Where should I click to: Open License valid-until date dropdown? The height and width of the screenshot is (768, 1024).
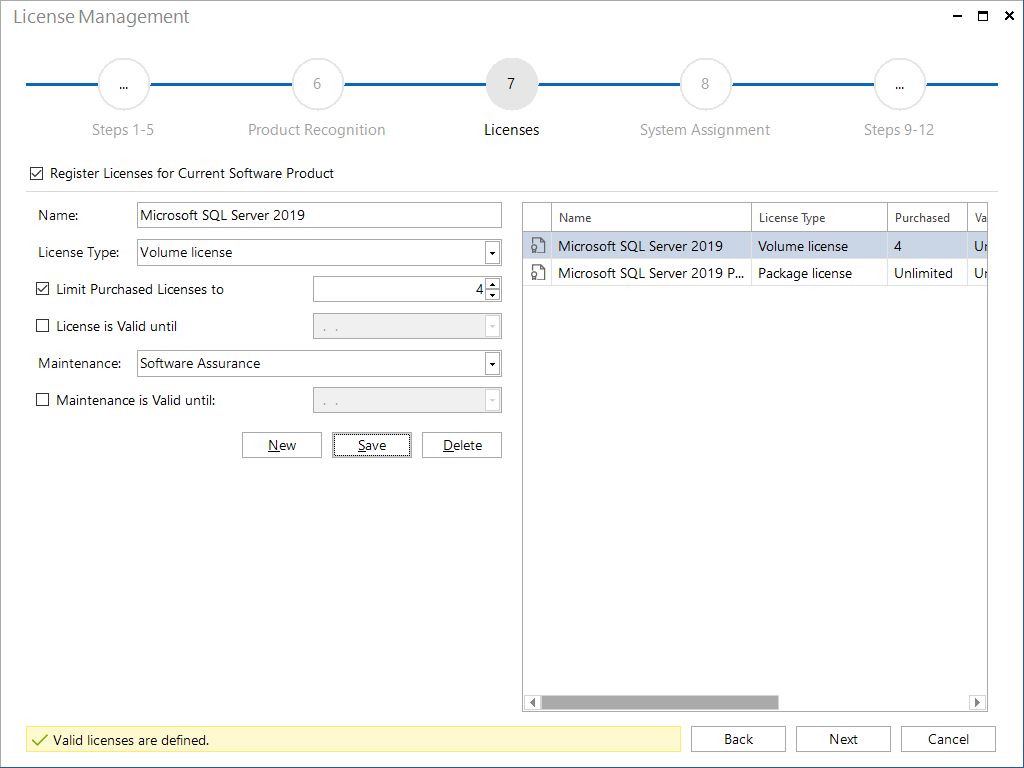tap(492, 326)
